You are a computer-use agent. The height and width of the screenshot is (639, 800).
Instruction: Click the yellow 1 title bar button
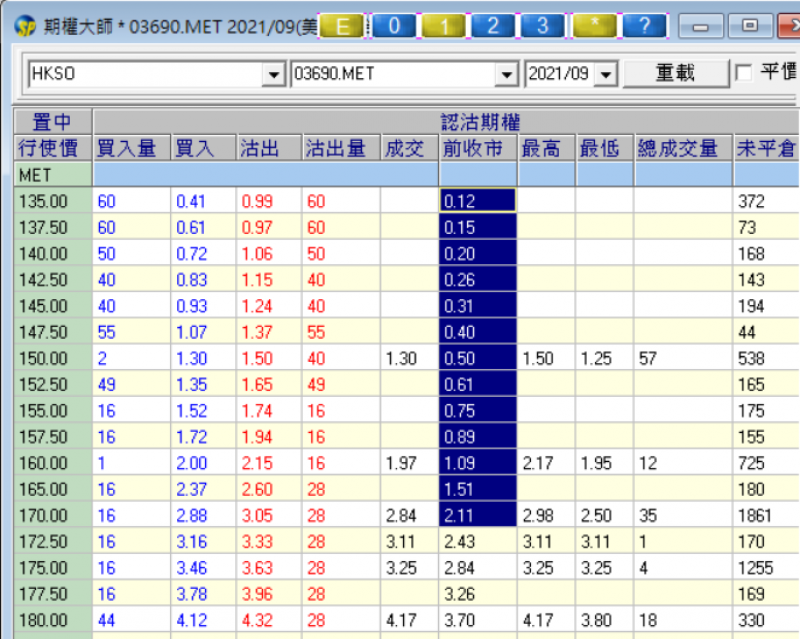tap(443, 26)
